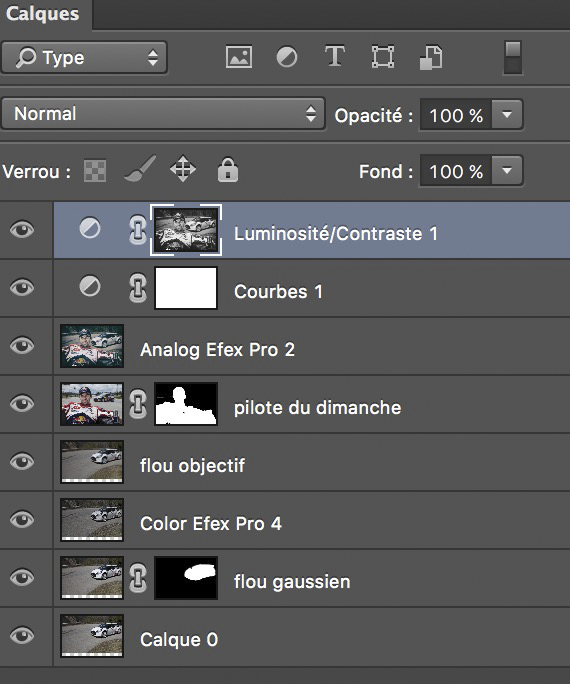Filter for adjustment layers icon
Viewport: 570px width, 684px height.
click(x=287, y=57)
